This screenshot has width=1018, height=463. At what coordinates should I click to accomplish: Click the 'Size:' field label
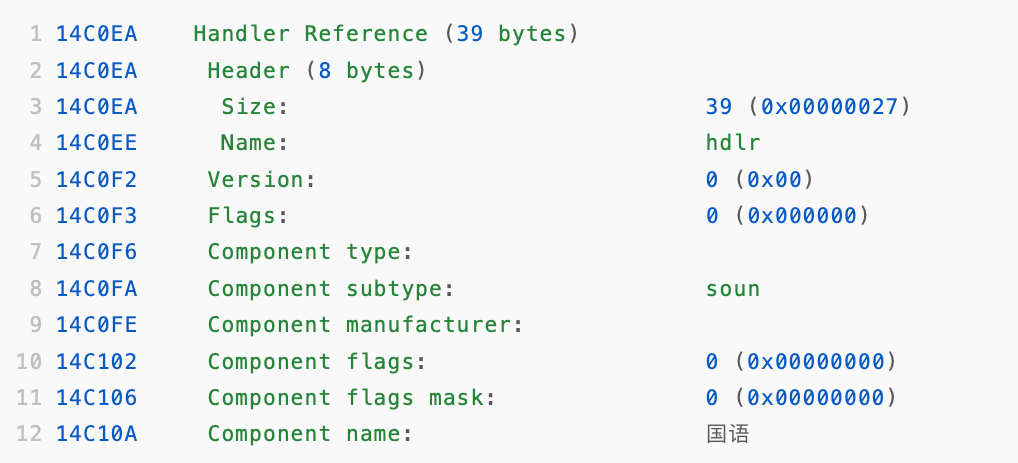coord(254,106)
